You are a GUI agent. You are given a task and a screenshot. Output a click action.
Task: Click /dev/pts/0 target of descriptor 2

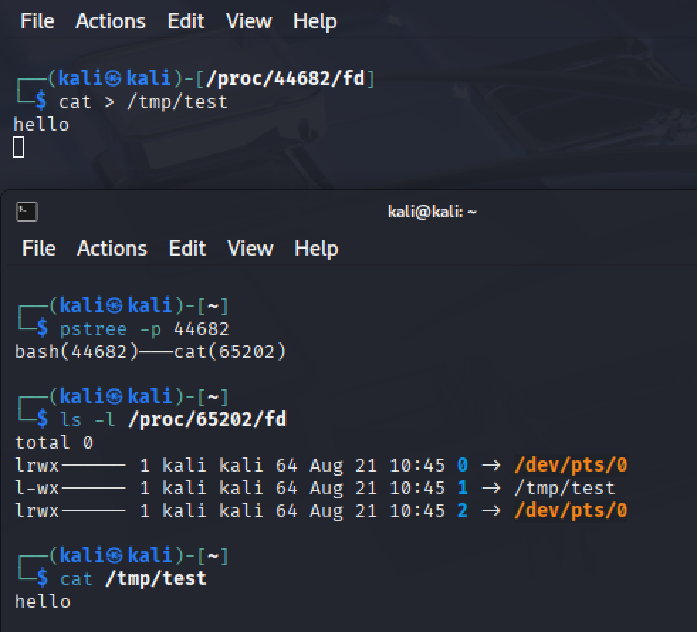point(571,510)
